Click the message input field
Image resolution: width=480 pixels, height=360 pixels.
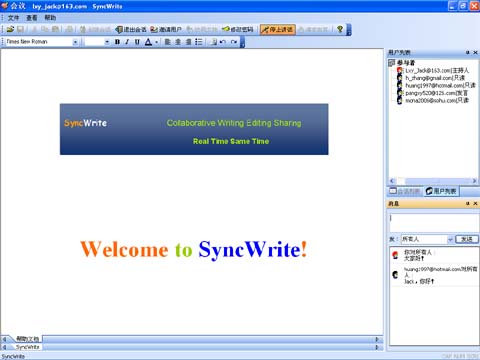click(x=434, y=222)
